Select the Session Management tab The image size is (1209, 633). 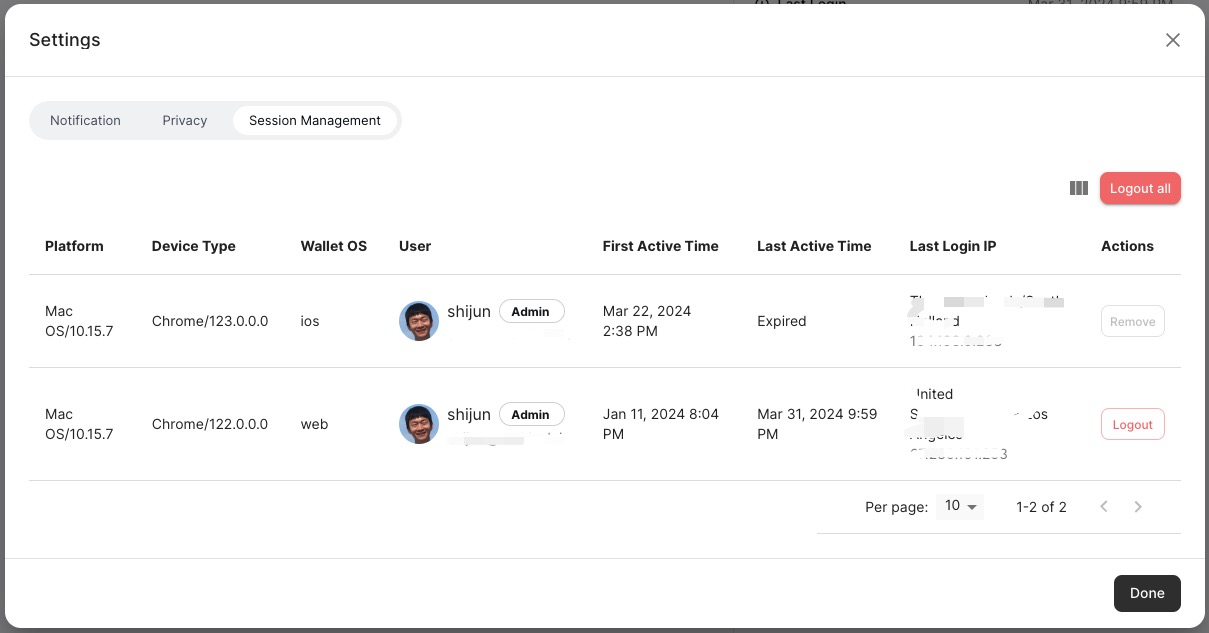pos(315,120)
